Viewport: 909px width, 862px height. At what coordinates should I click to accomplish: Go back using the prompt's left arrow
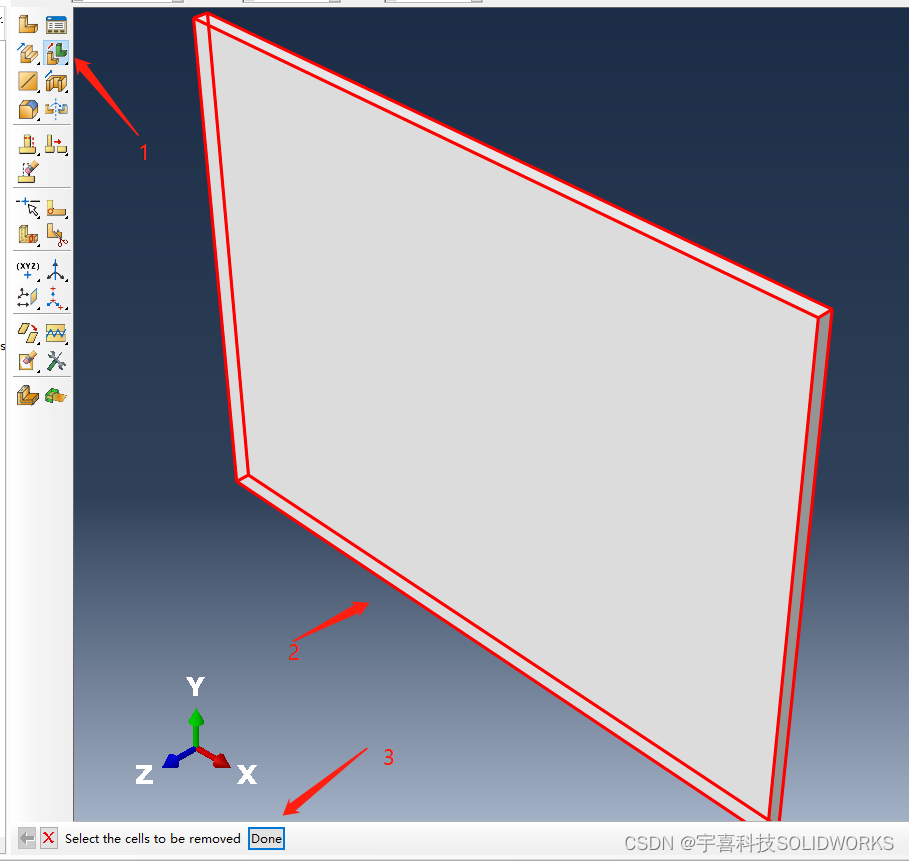pyautogui.click(x=27, y=838)
